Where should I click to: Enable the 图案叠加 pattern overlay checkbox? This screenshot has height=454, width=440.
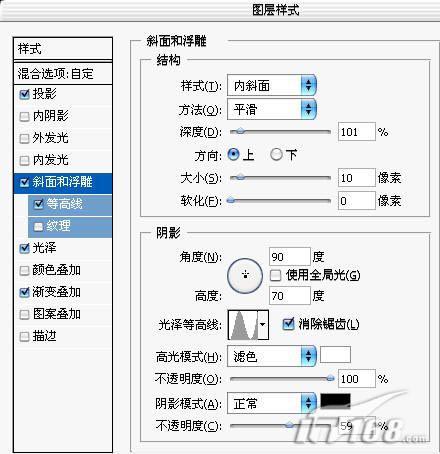click(24, 314)
